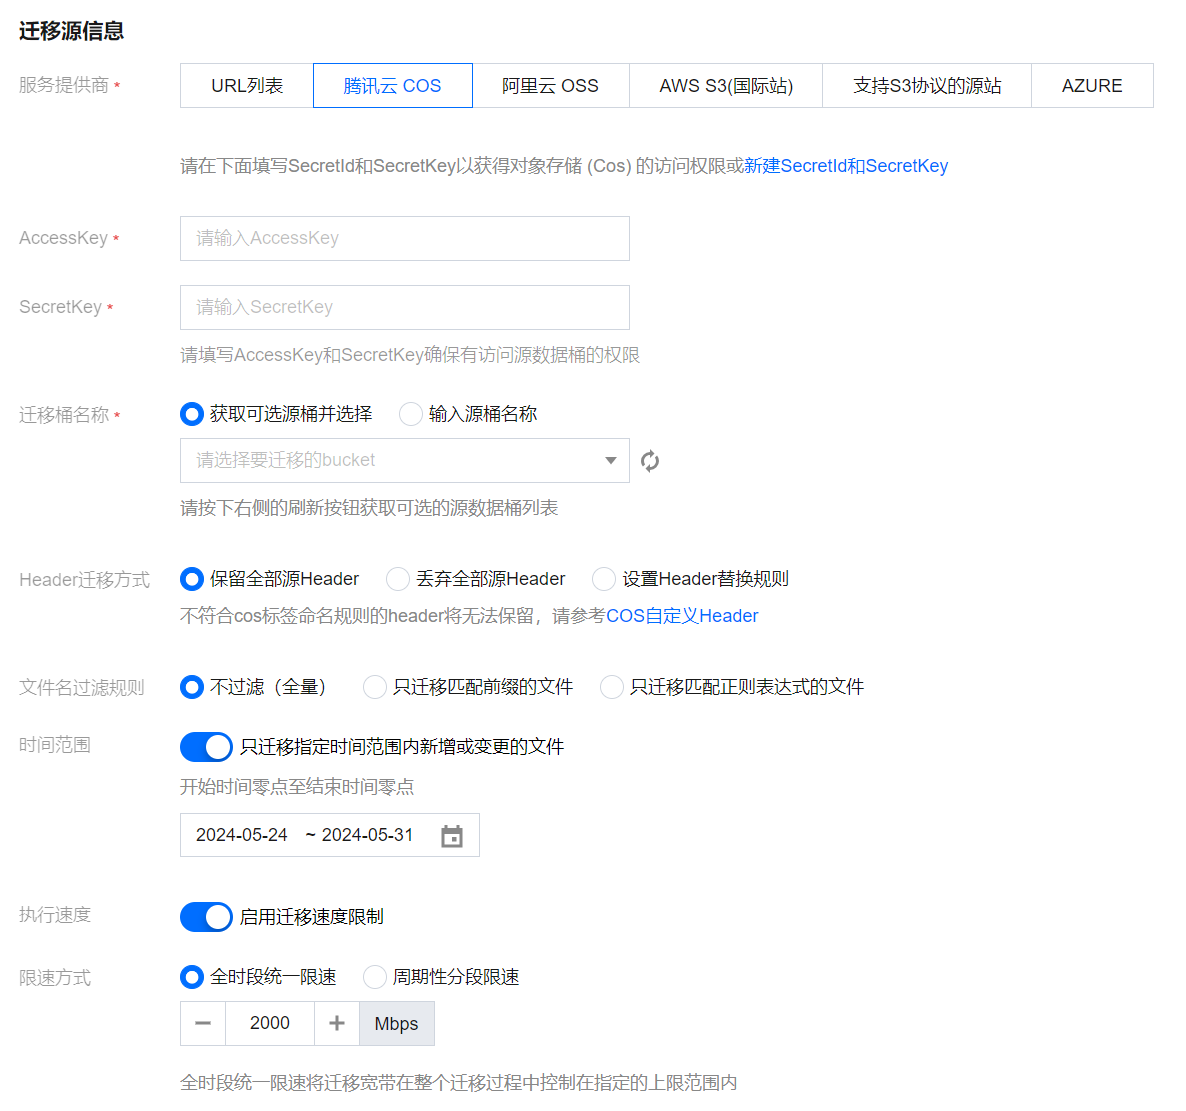Increase speed limit with plus button
The image size is (1186, 1111).
(337, 1023)
